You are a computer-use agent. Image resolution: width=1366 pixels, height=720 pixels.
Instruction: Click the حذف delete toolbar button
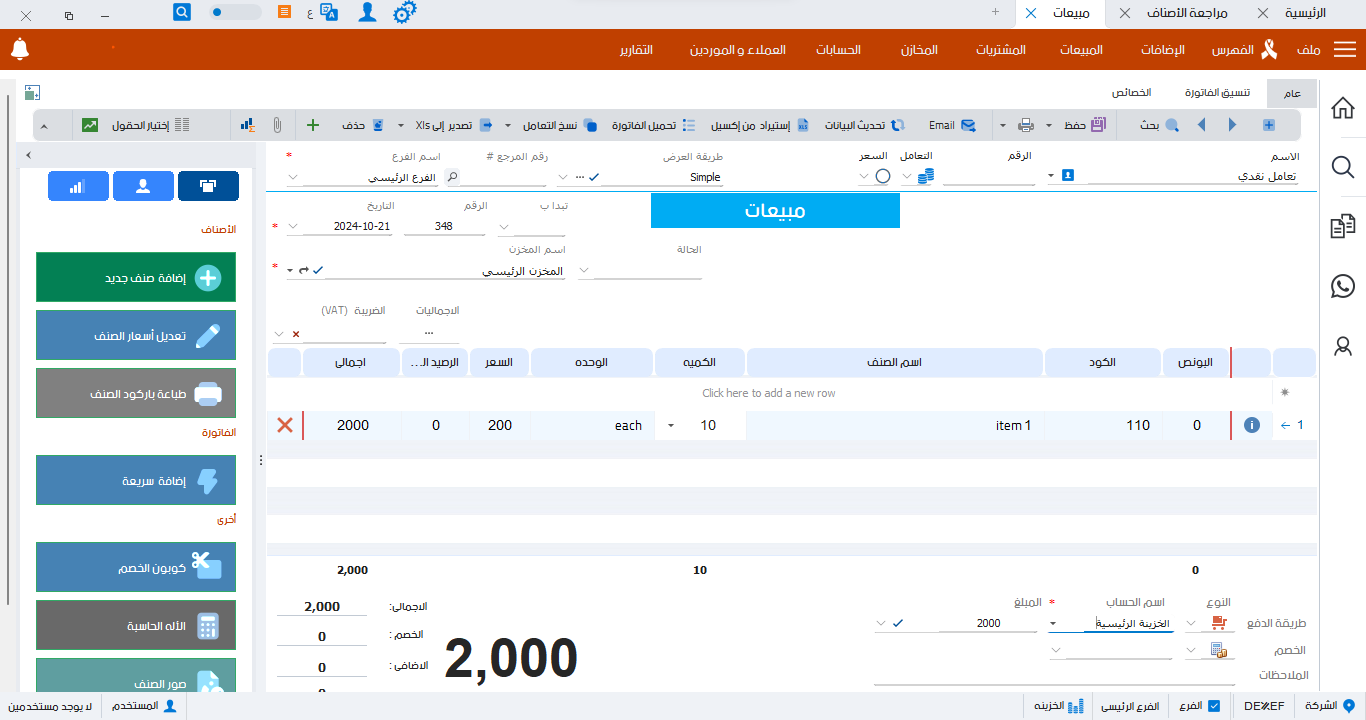coord(362,125)
